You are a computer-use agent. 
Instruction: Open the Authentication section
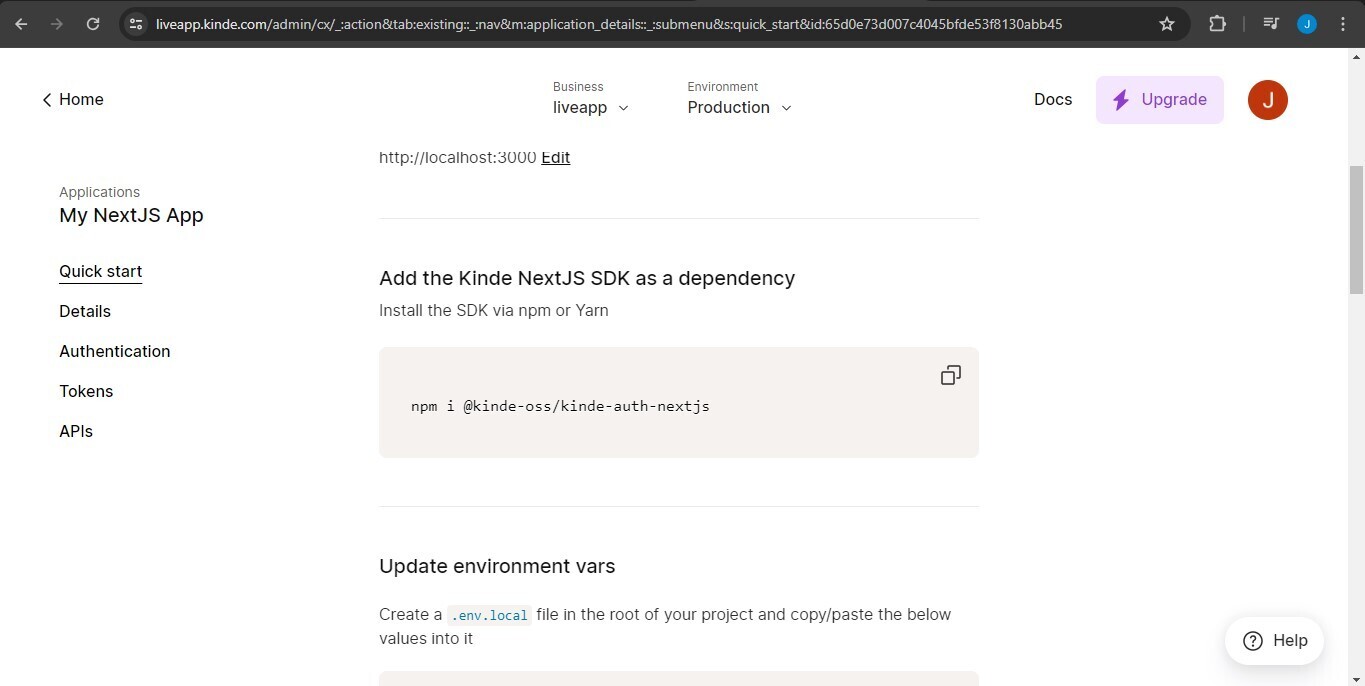click(x=115, y=351)
